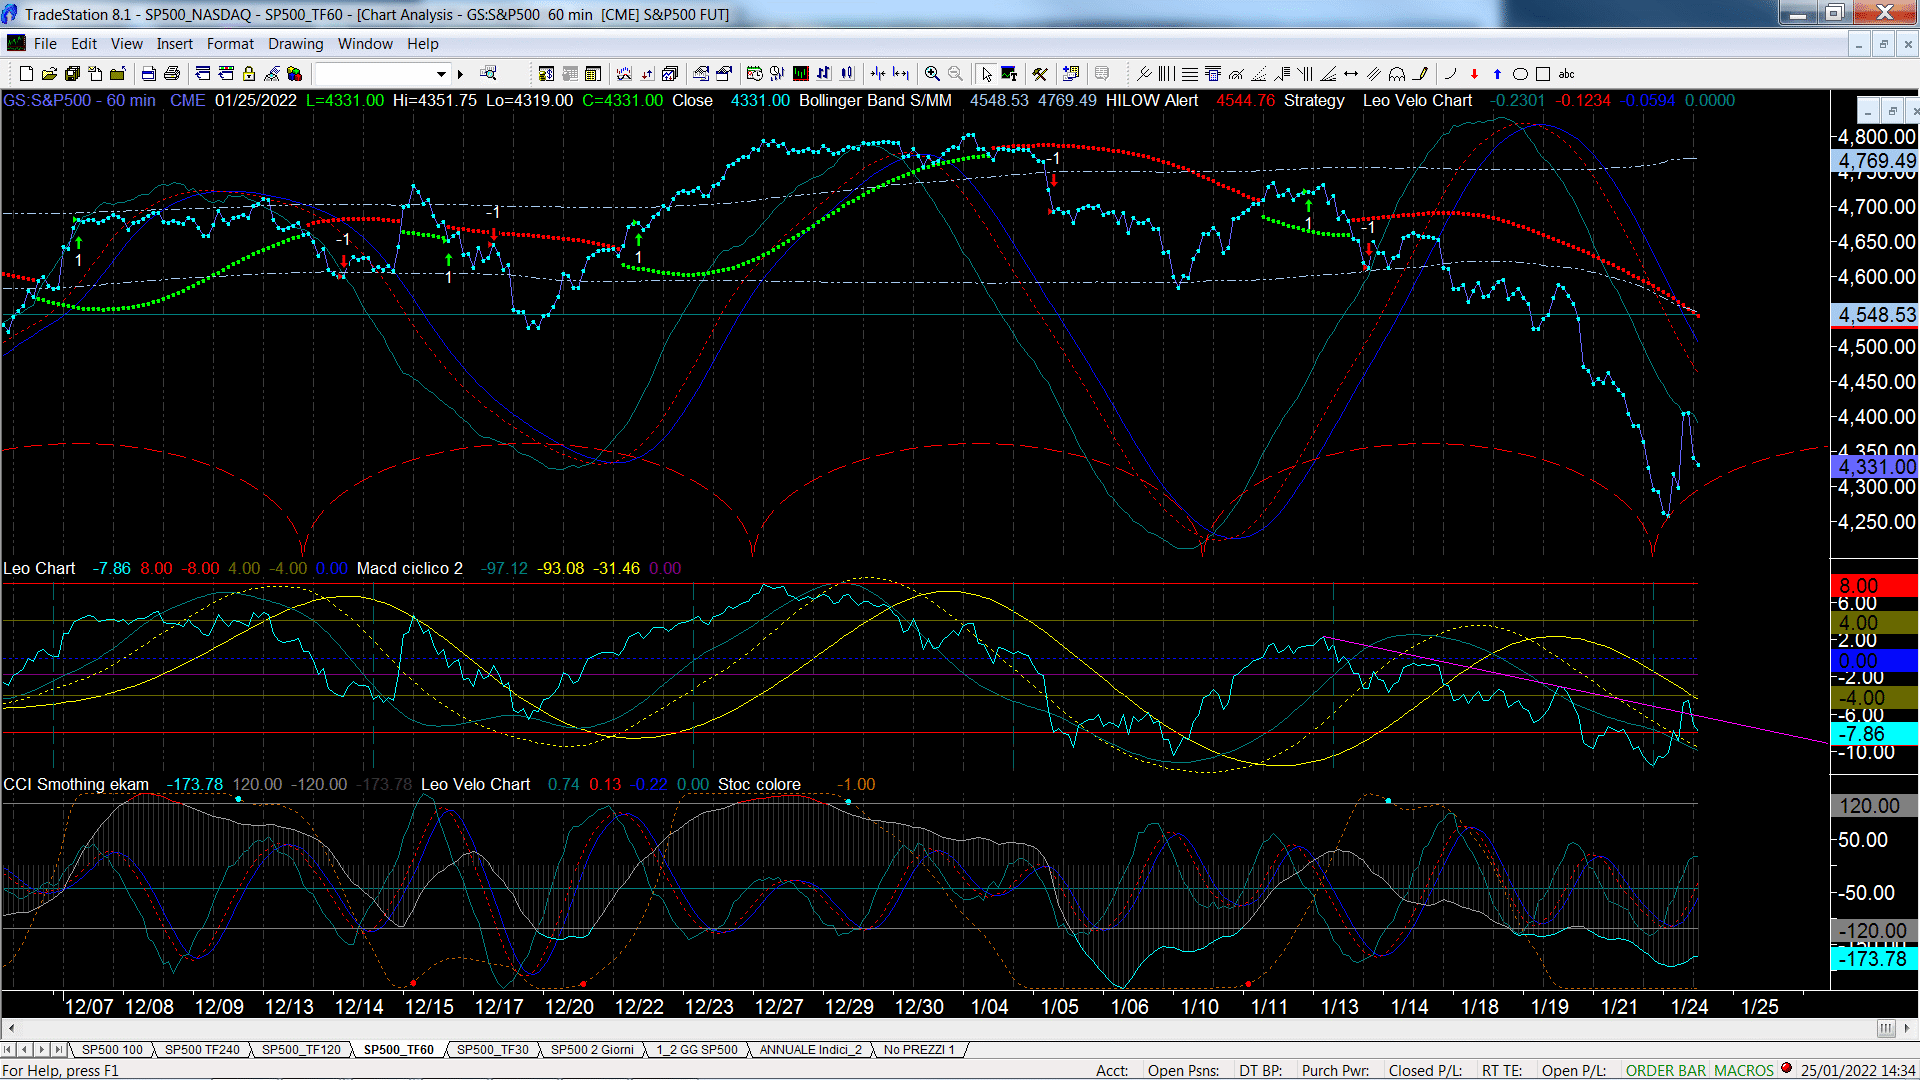Click the decrease bar spacing icon

click(878, 74)
